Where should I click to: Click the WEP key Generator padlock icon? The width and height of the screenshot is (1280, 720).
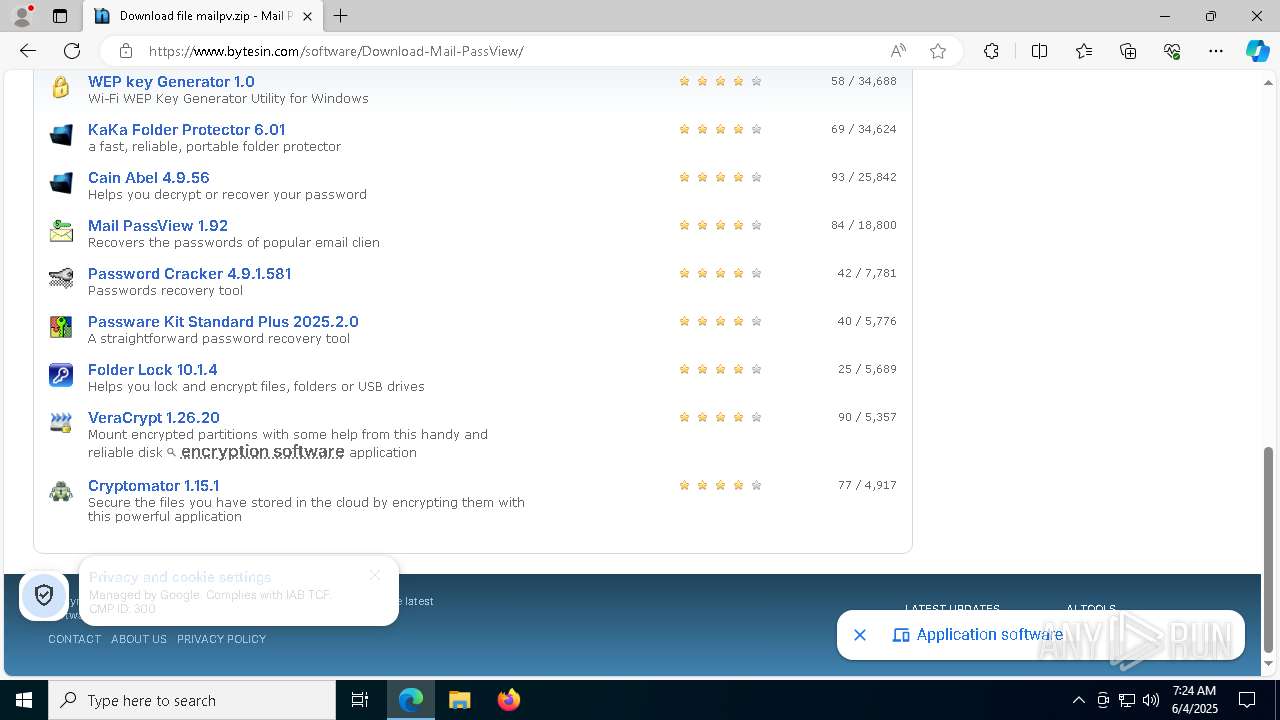pyautogui.click(x=61, y=87)
